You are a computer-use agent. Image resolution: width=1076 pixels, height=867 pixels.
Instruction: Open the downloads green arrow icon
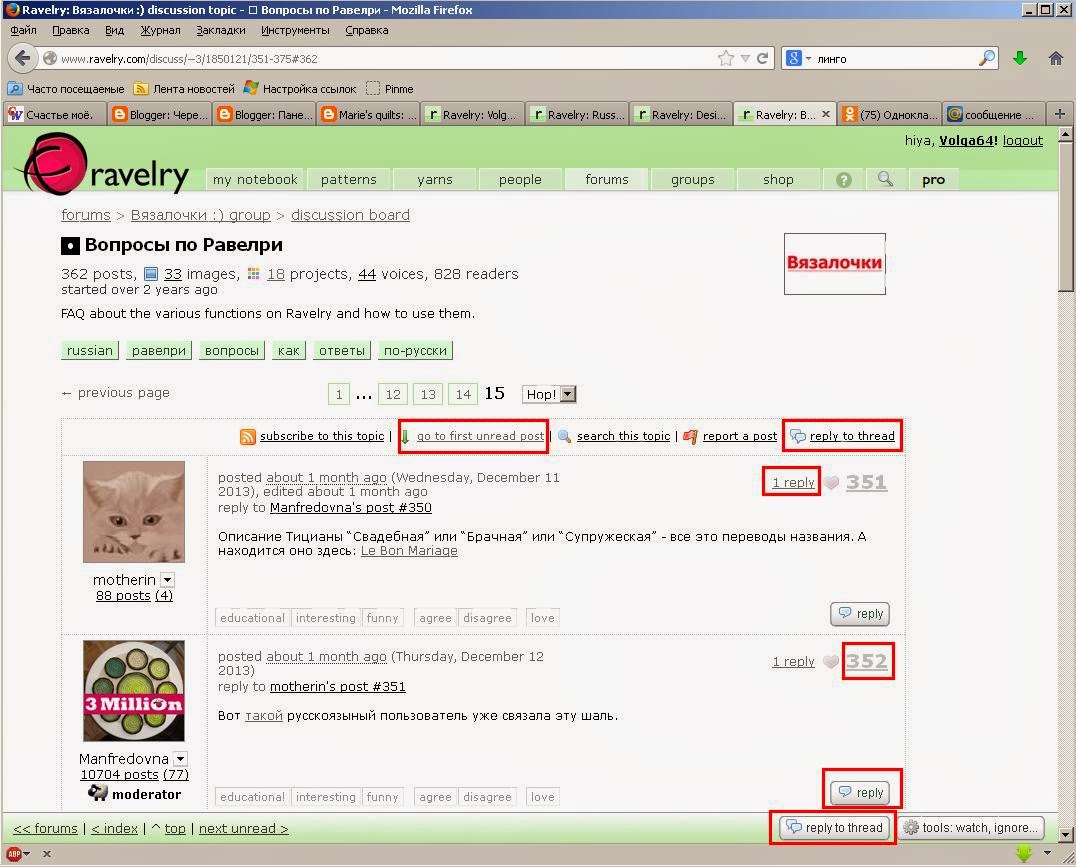pyautogui.click(x=1020, y=58)
